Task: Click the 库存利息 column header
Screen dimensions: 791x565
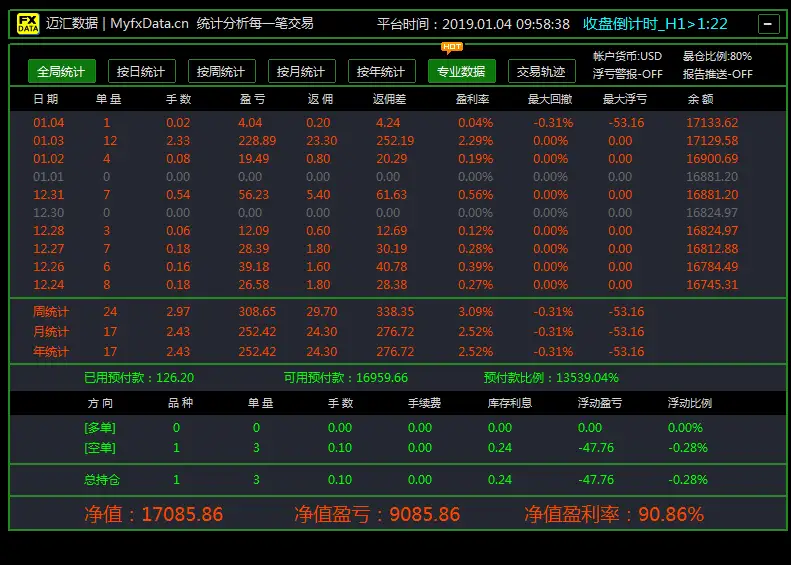Action: [510, 403]
